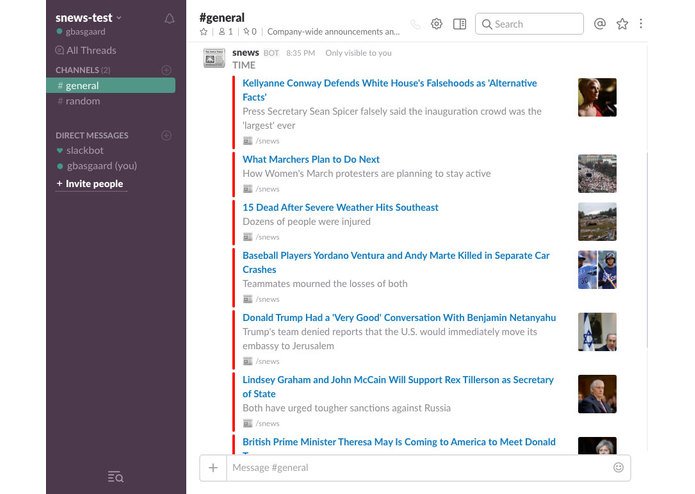Viewport: 695px width, 494px height.
Task: Open more items vertical dots menu
Action: pos(641,23)
